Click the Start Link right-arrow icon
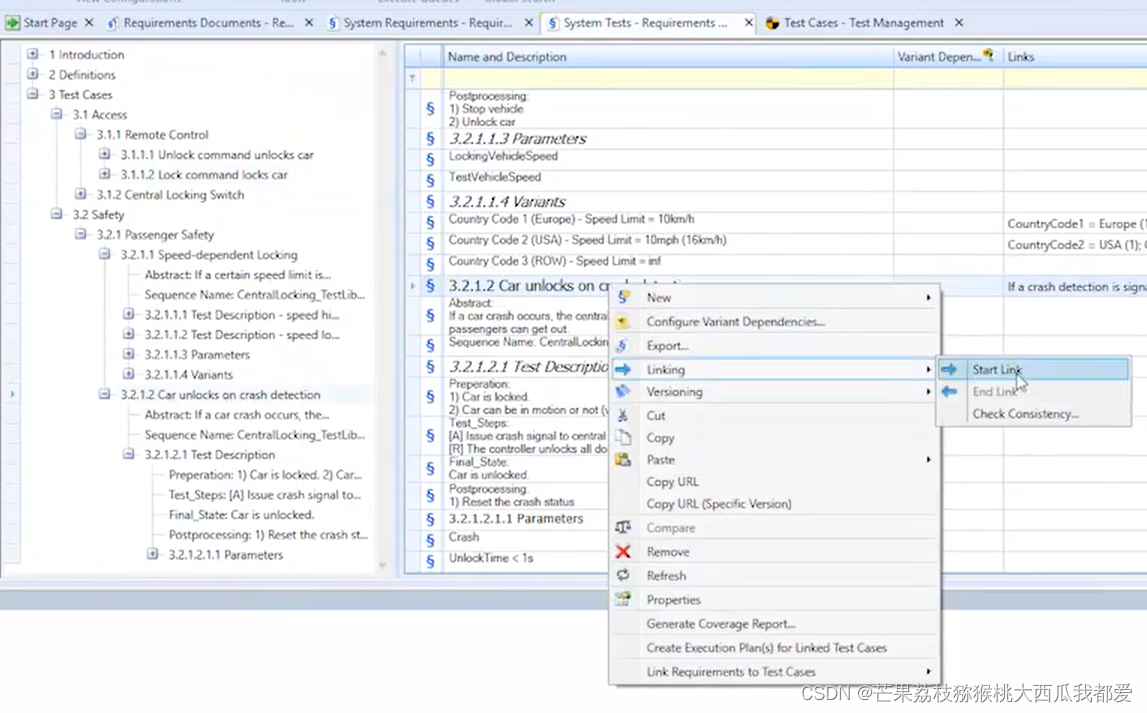 949,369
